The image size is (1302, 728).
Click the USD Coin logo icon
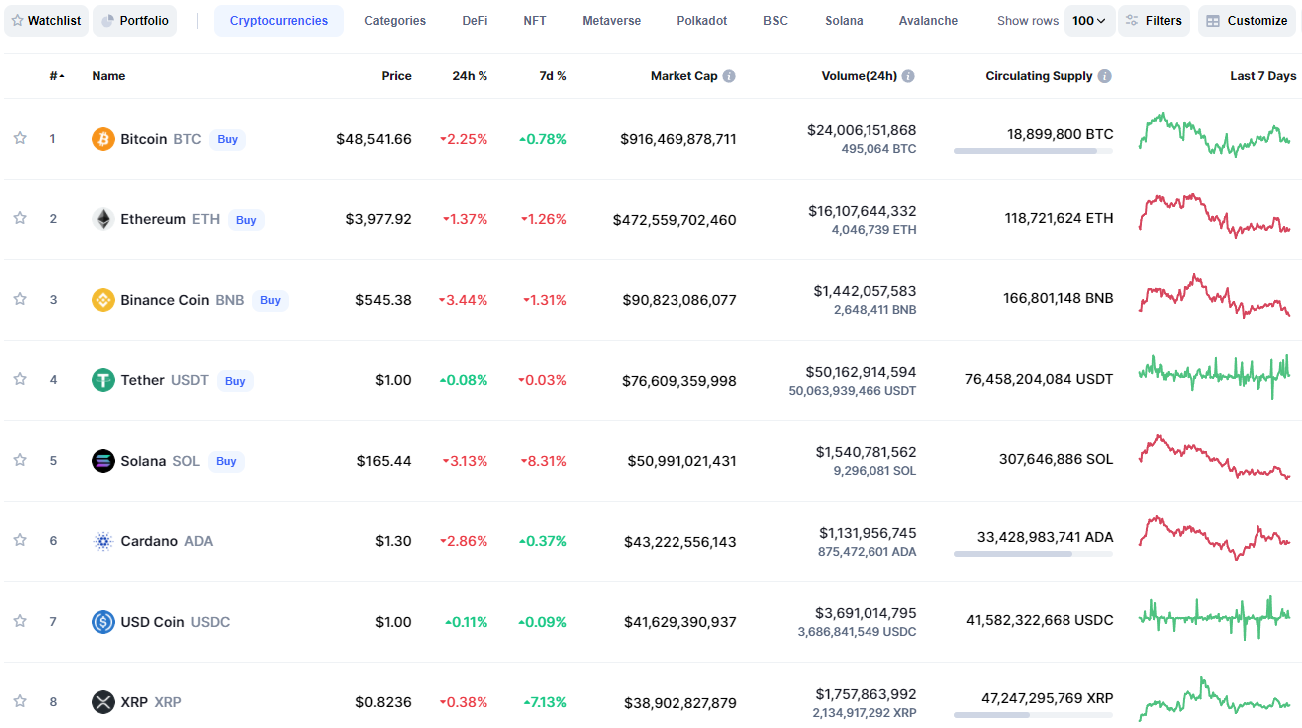[103, 622]
